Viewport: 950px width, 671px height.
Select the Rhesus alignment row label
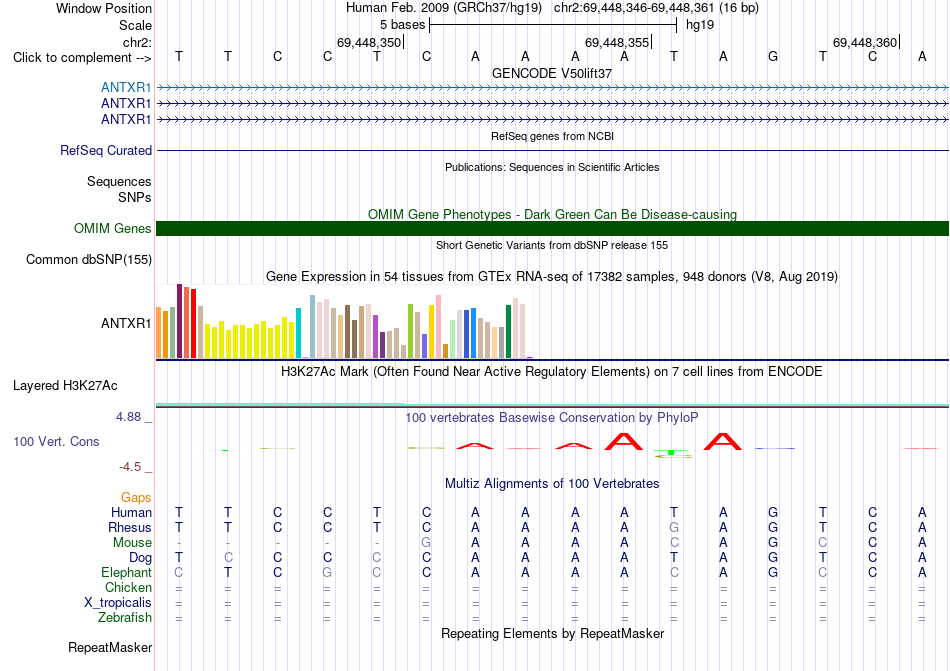coord(130,527)
